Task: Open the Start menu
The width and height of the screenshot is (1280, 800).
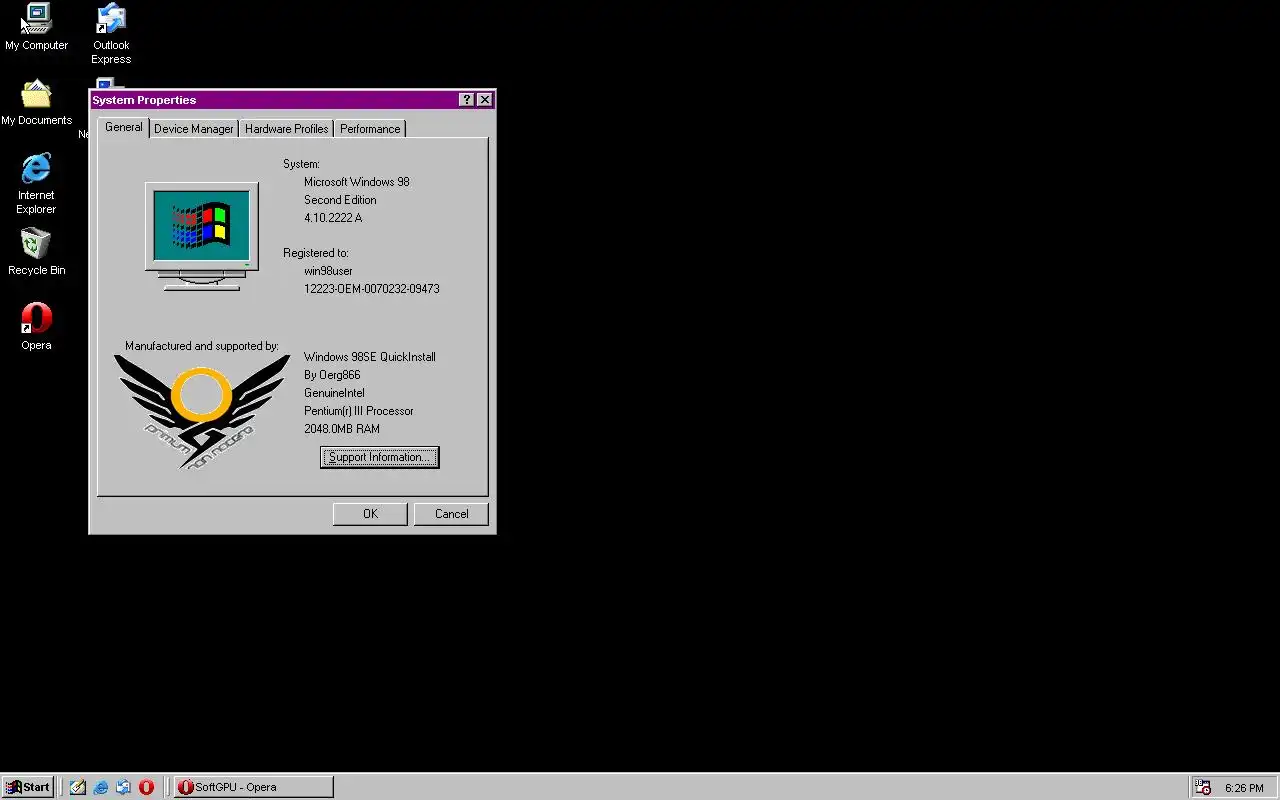Action: (28, 787)
